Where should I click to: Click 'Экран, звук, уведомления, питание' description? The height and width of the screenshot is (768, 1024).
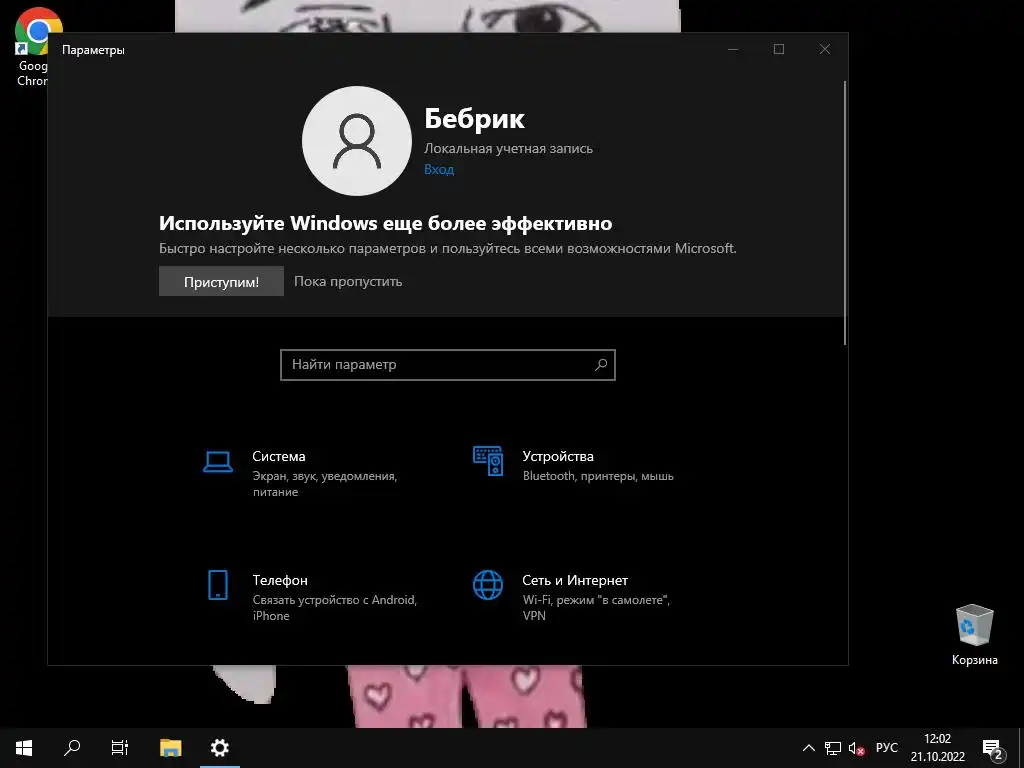coord(325,484)
